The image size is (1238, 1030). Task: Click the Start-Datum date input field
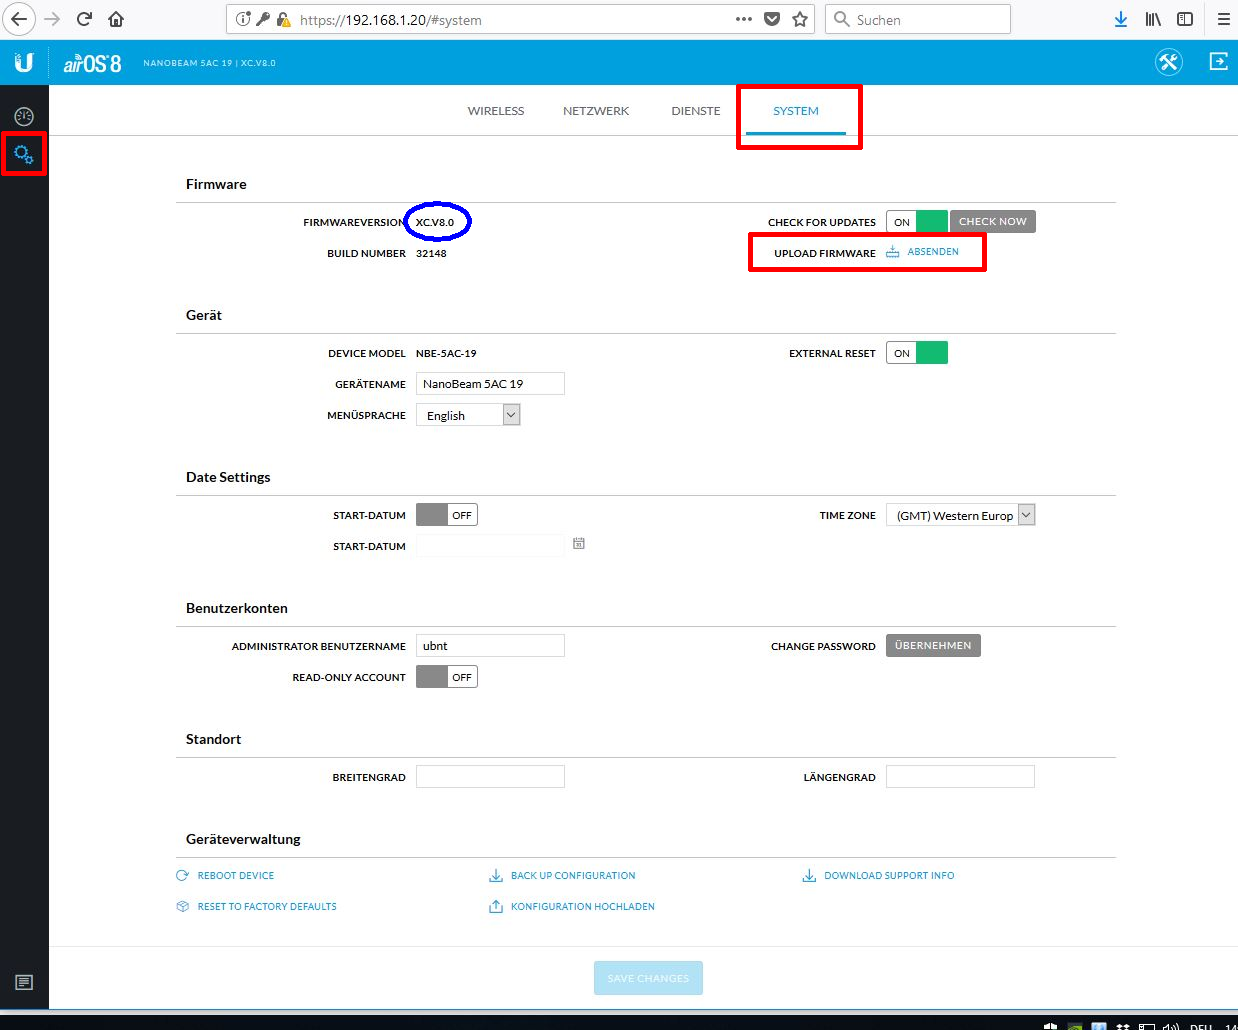490,546
